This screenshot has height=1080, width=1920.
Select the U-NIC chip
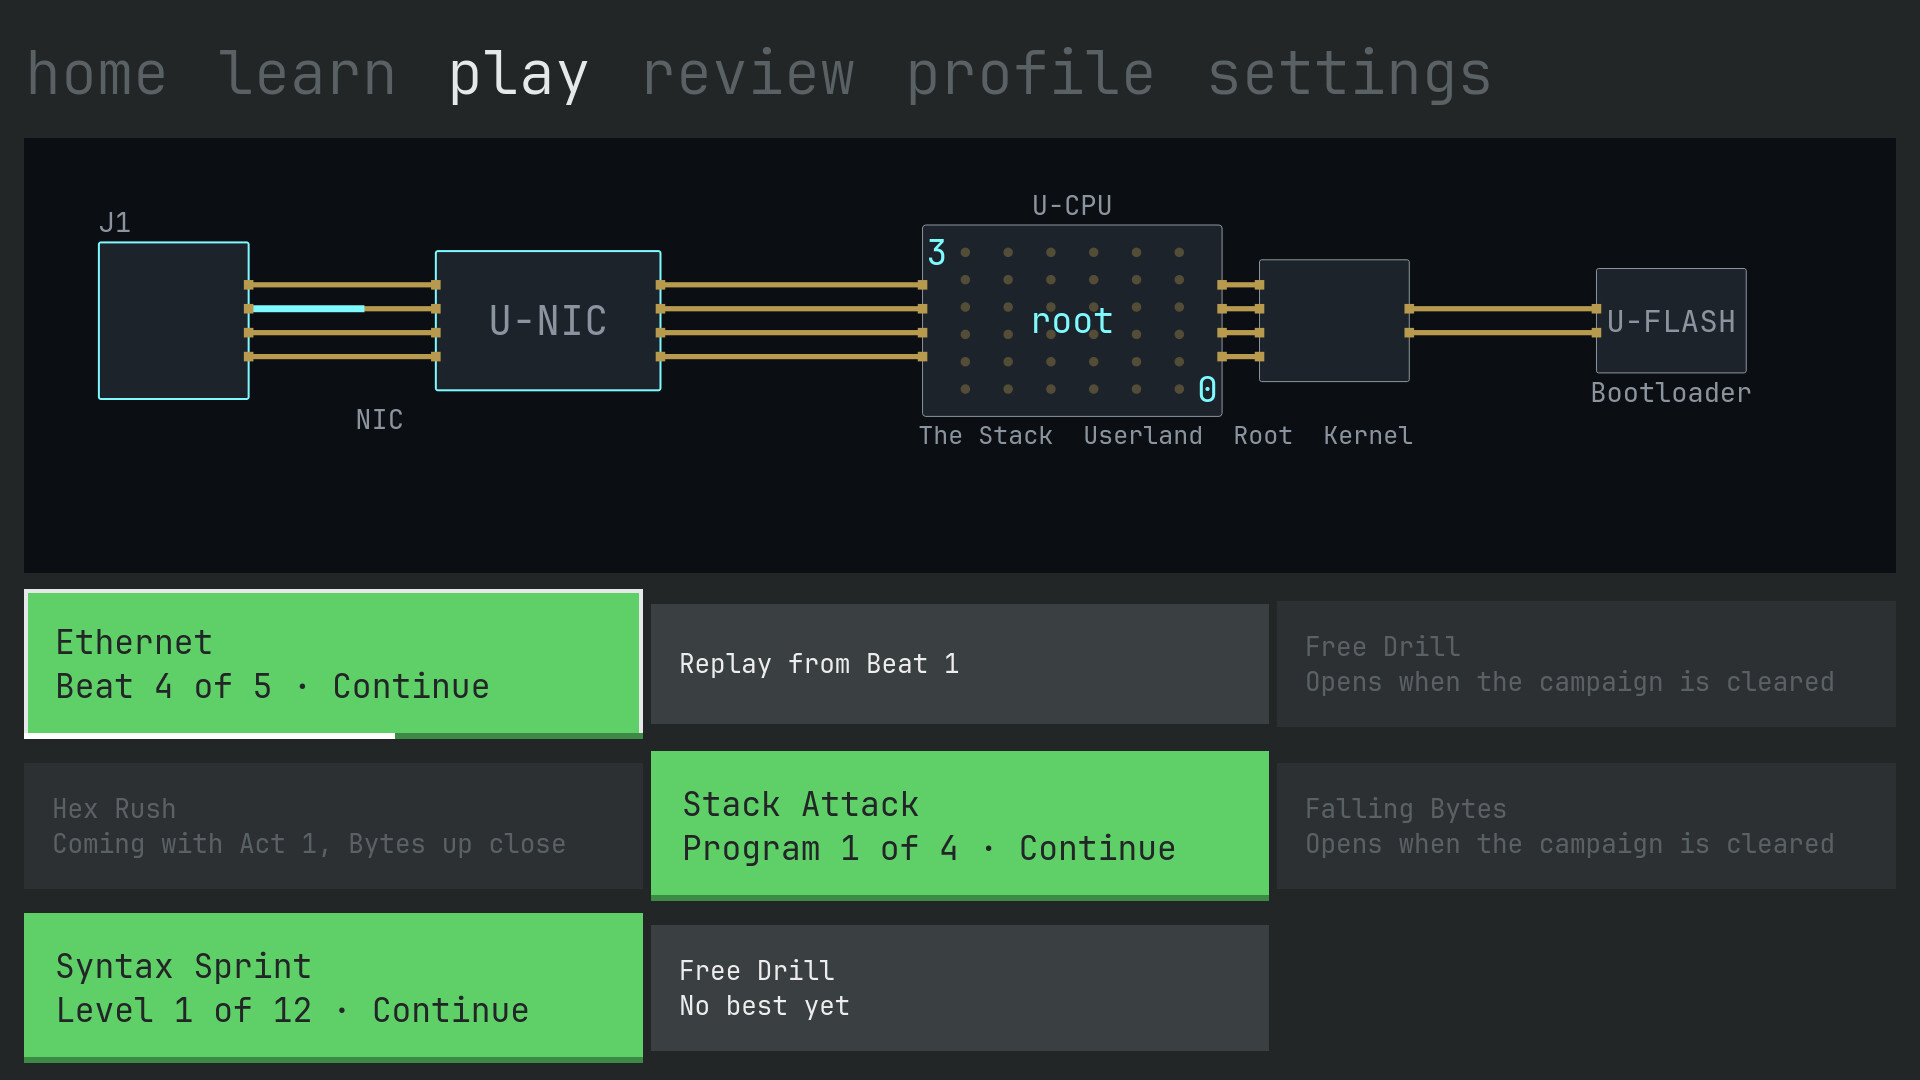point(548,321)
